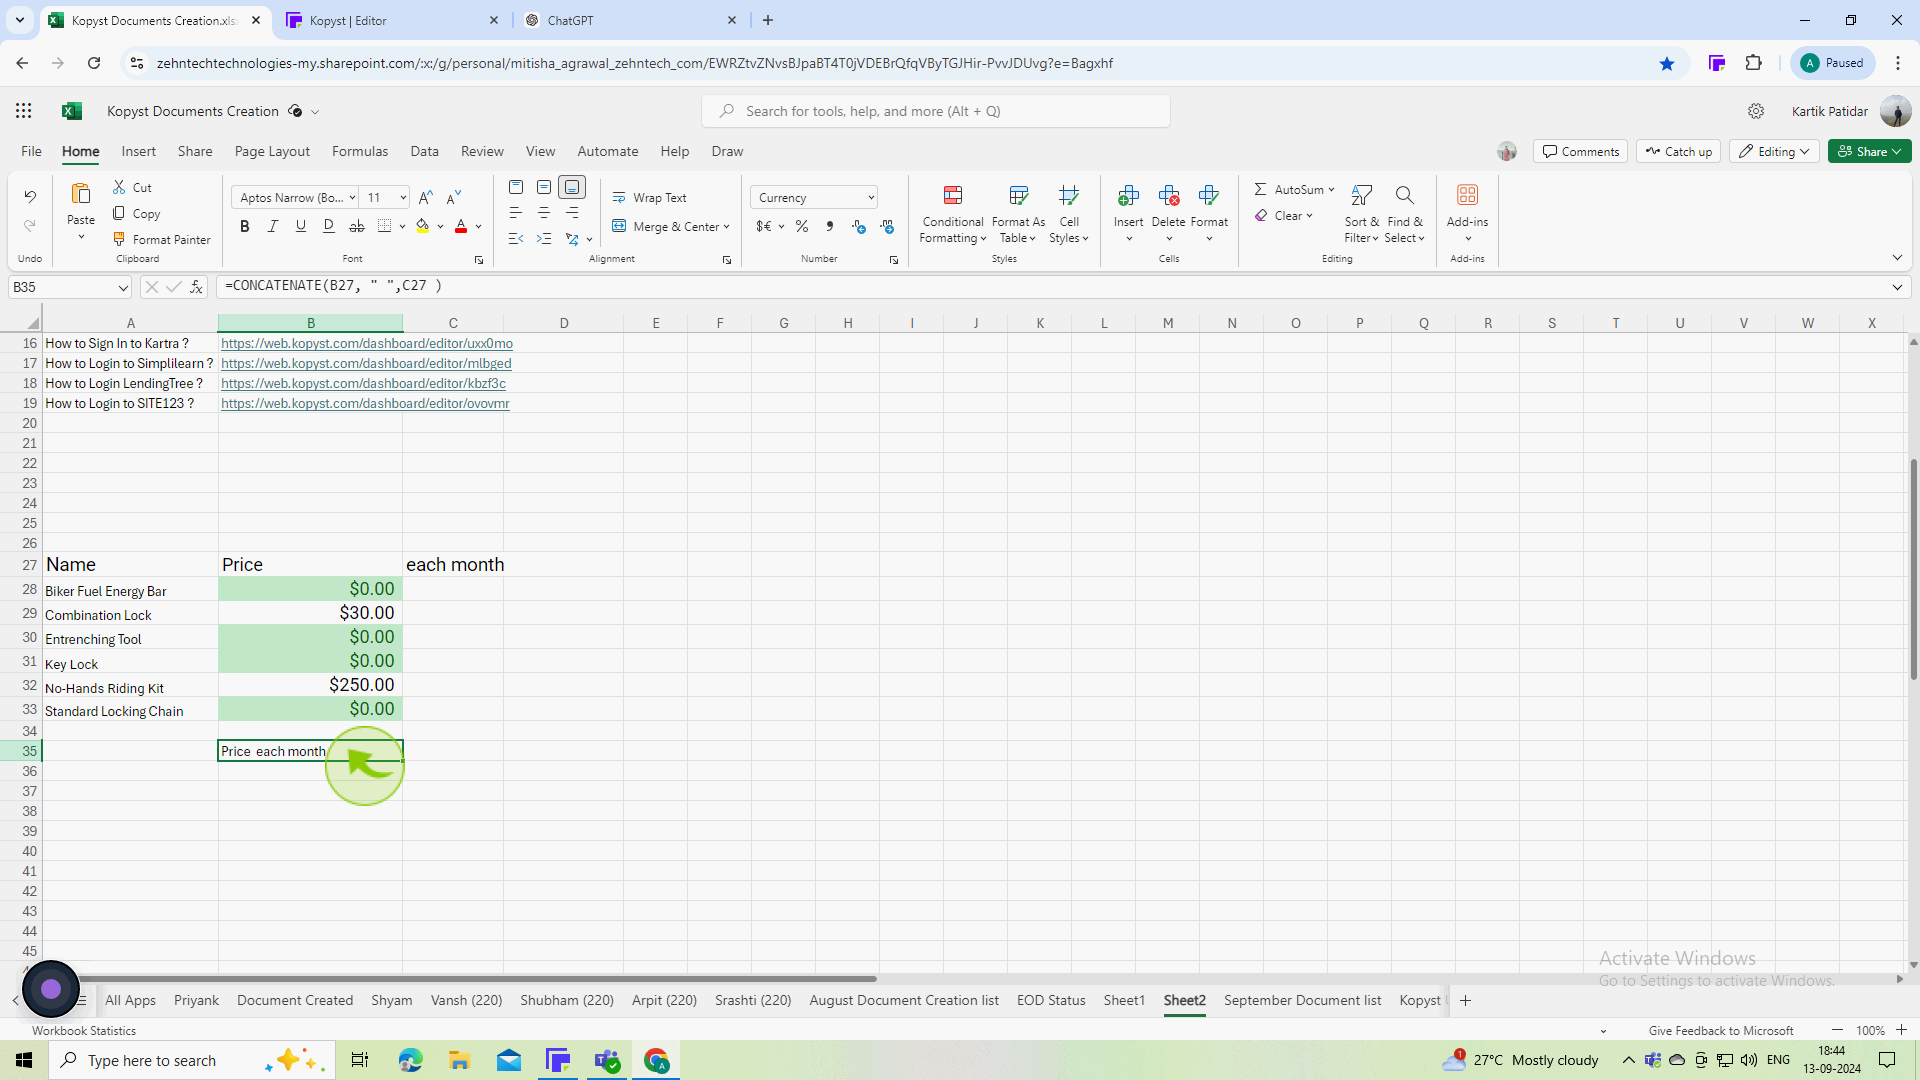The height and width of the screenshot is (1080, 1920).
Task: Expand the AutoSum options arrow
Action: [x=1331, y=190]
